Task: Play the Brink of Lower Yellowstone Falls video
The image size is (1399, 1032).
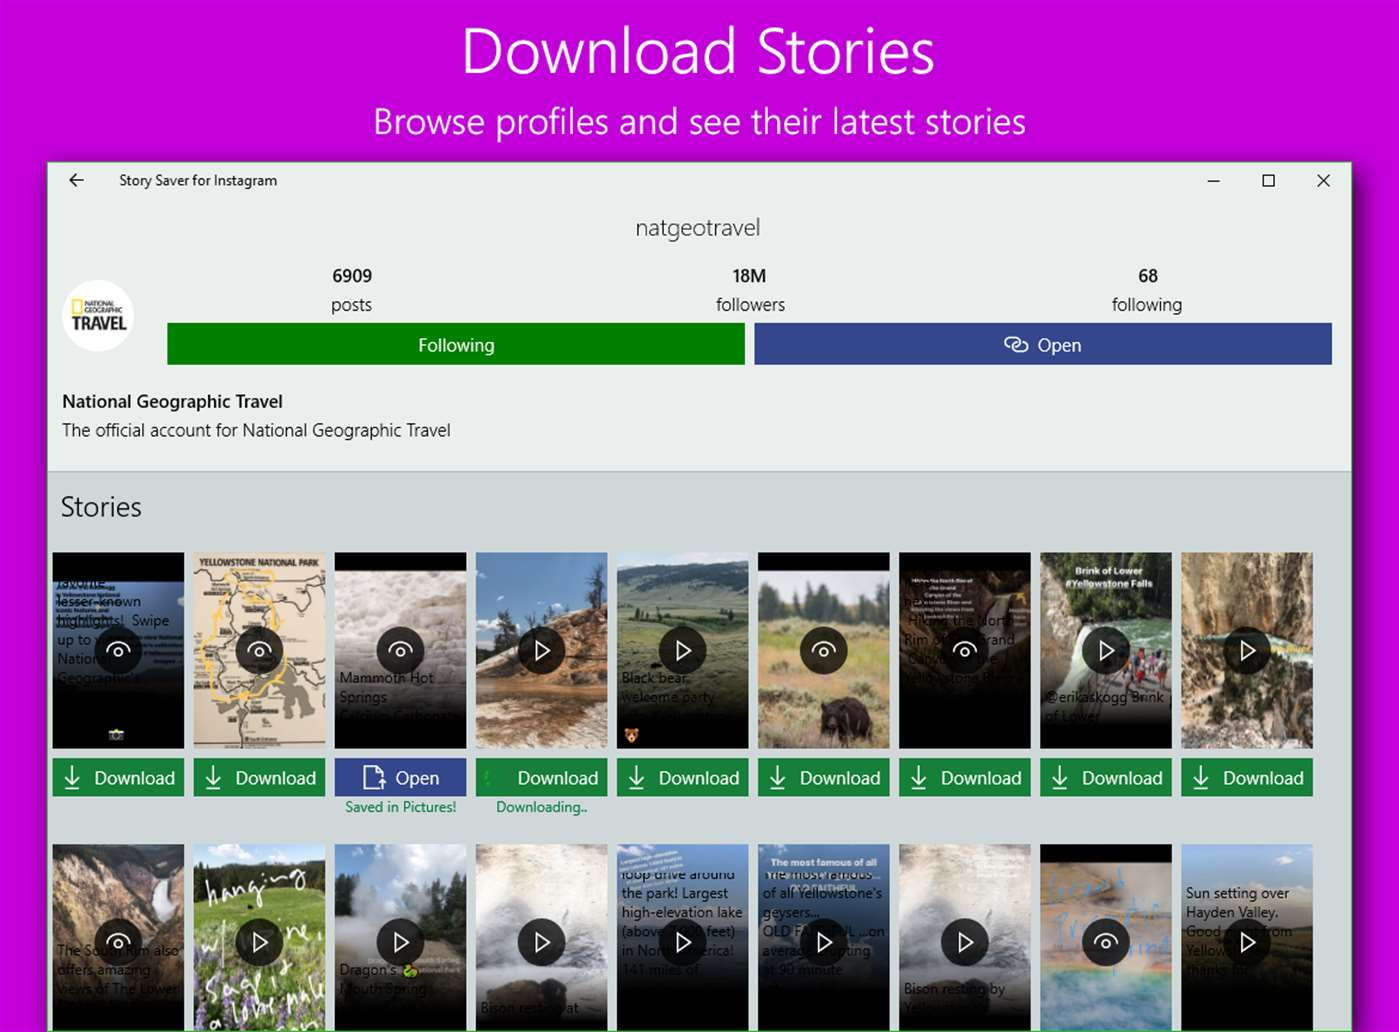Action: (1105, 650)
